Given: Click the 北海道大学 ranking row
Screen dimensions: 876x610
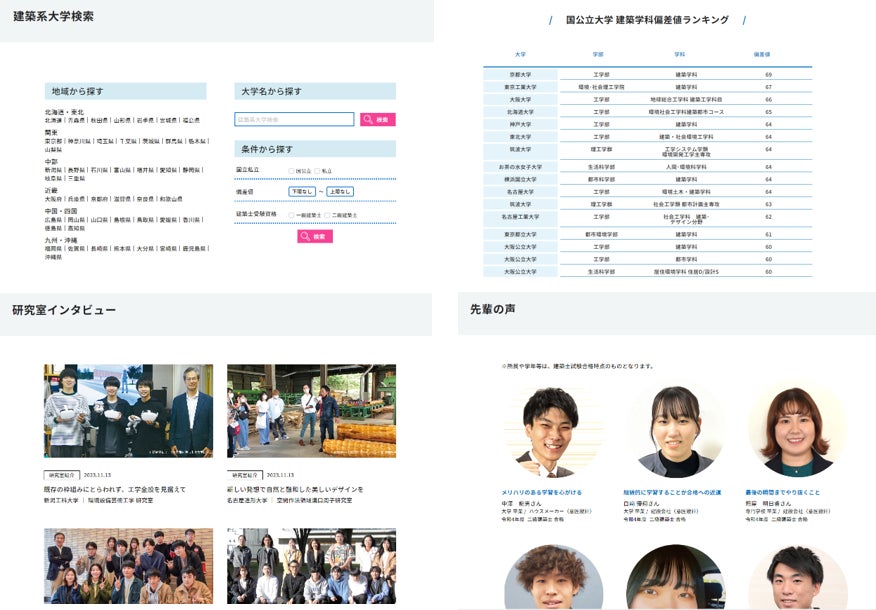Looking at the screenshot, I should point(648,112).
